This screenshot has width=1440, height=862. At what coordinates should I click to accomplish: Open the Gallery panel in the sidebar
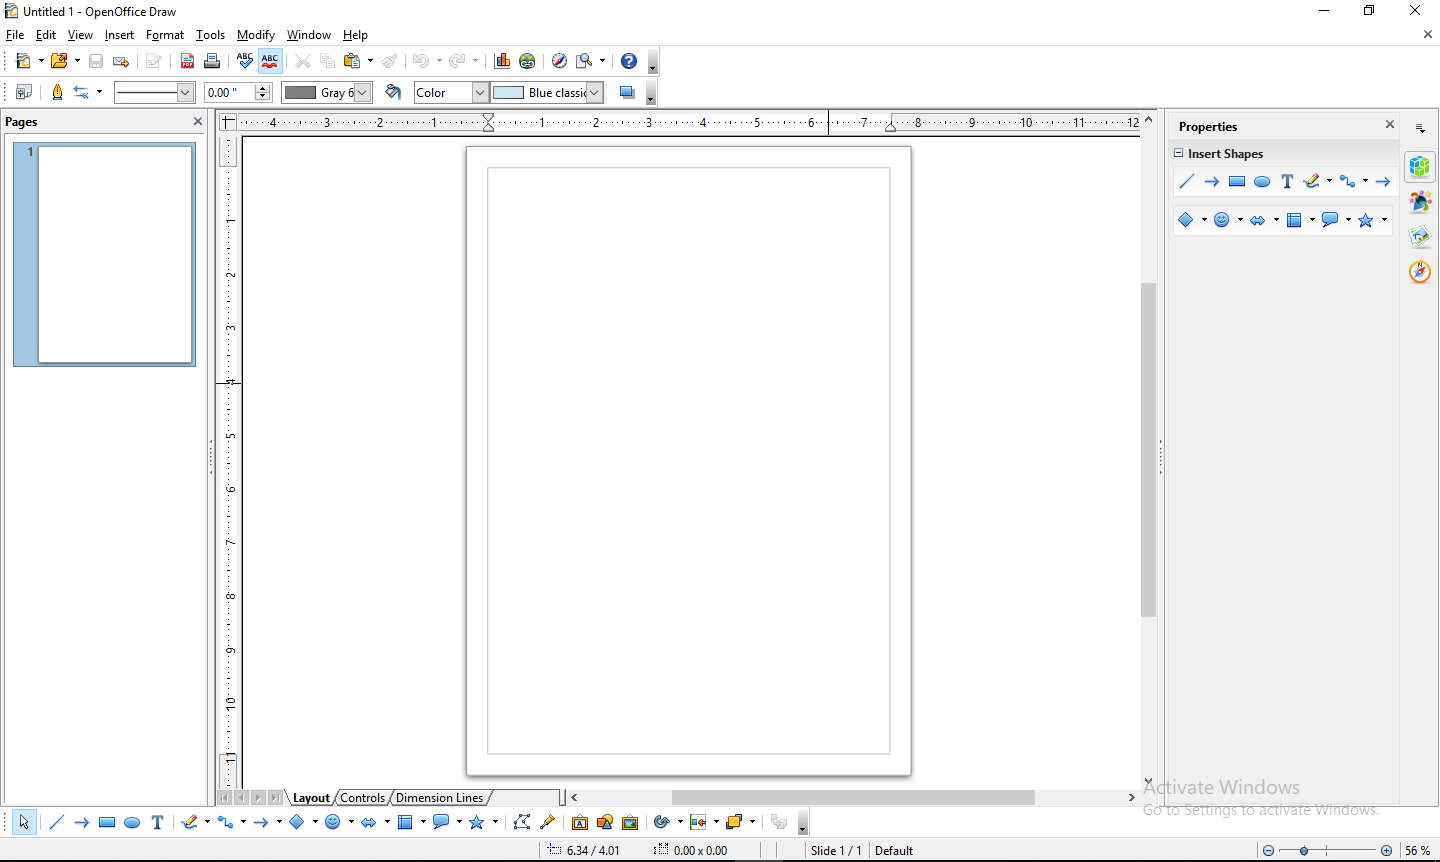coord(1420,201)
